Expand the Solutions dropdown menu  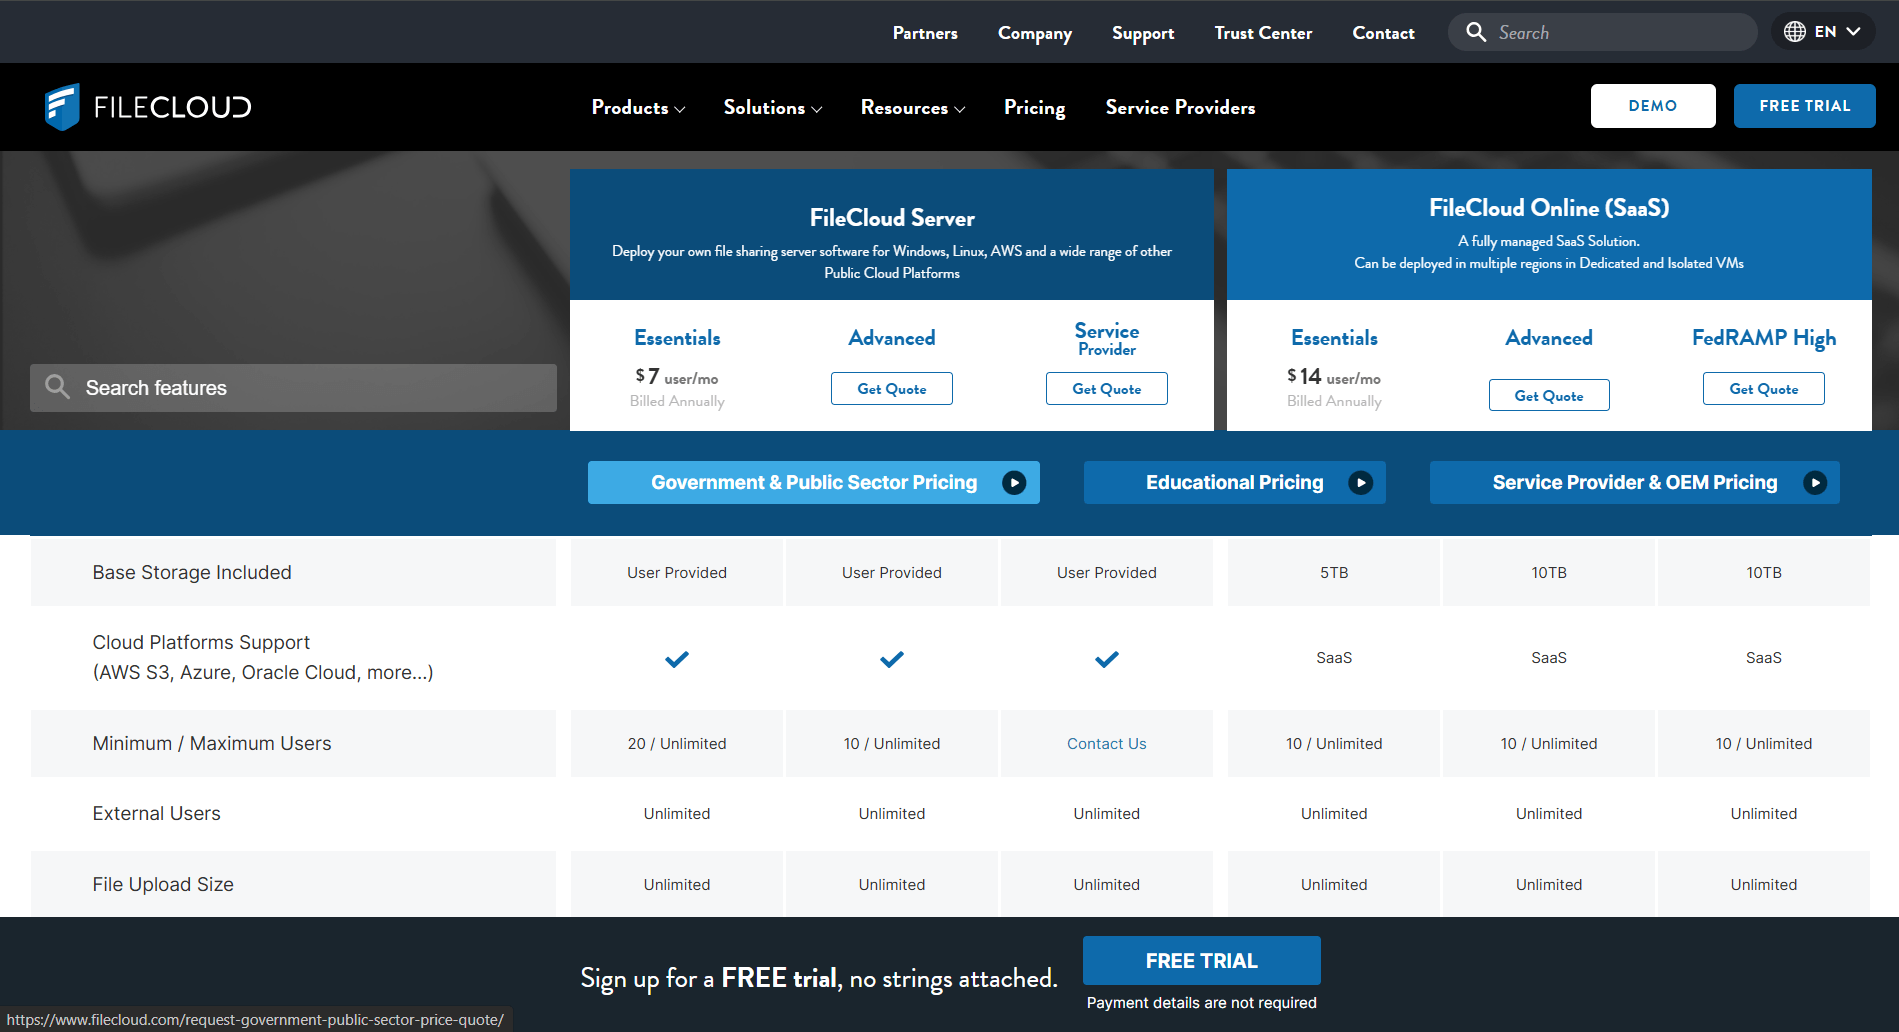[x=773, y=107]
